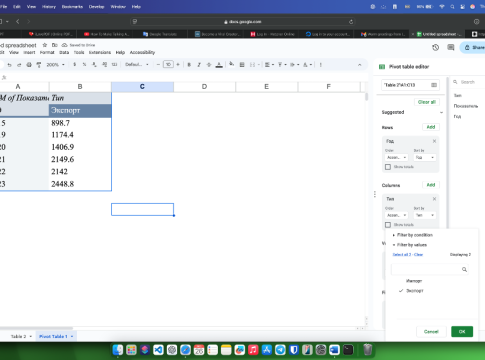The height and width of the screenshot is (360, 485).
Task: Move document using folder icon
Action: pyautogui.click(x=55, y=45)
